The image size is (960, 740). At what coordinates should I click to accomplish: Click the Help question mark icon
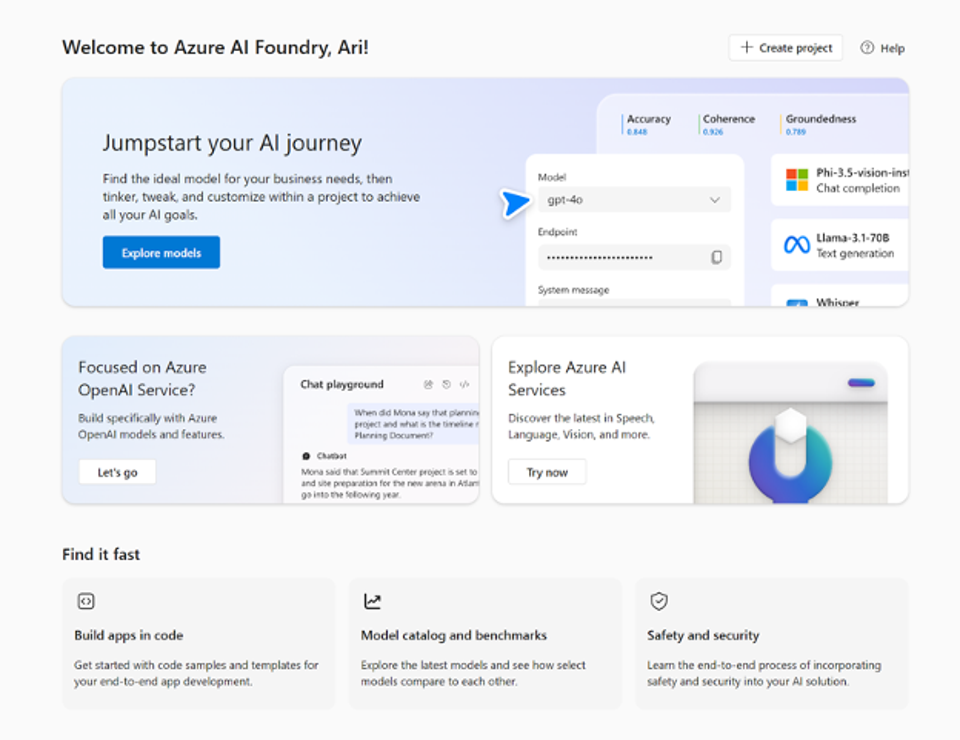pyautogui.click(x=866, y=47)
